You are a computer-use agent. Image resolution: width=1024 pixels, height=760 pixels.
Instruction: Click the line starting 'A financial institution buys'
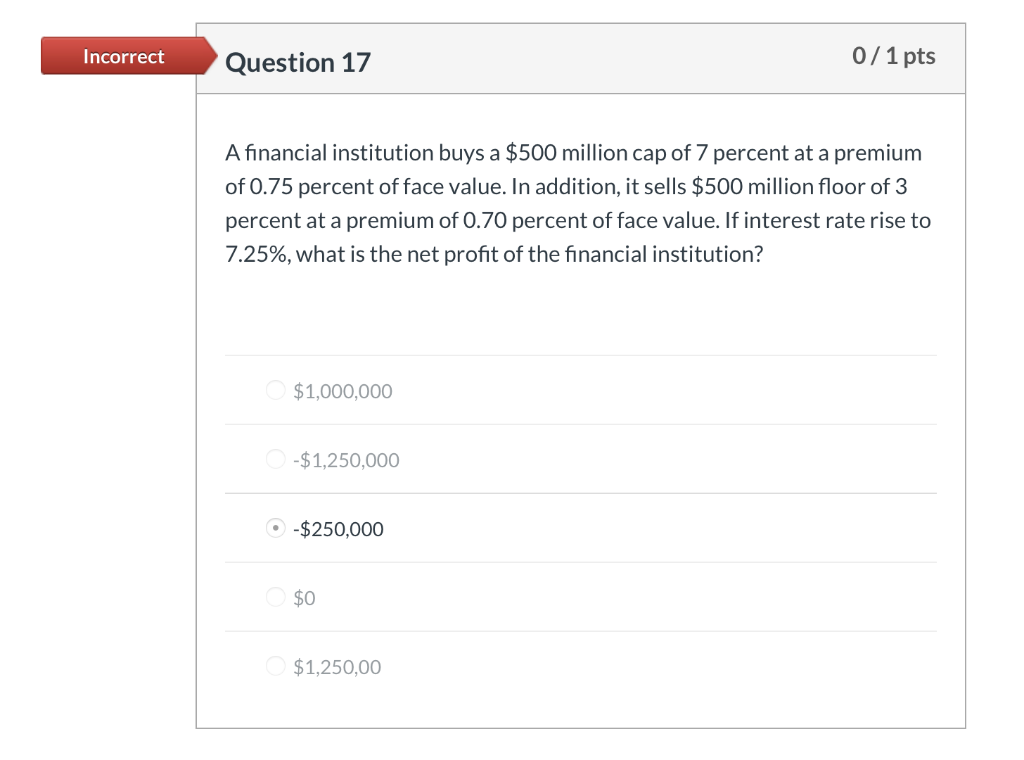click(x=573, y=153)
